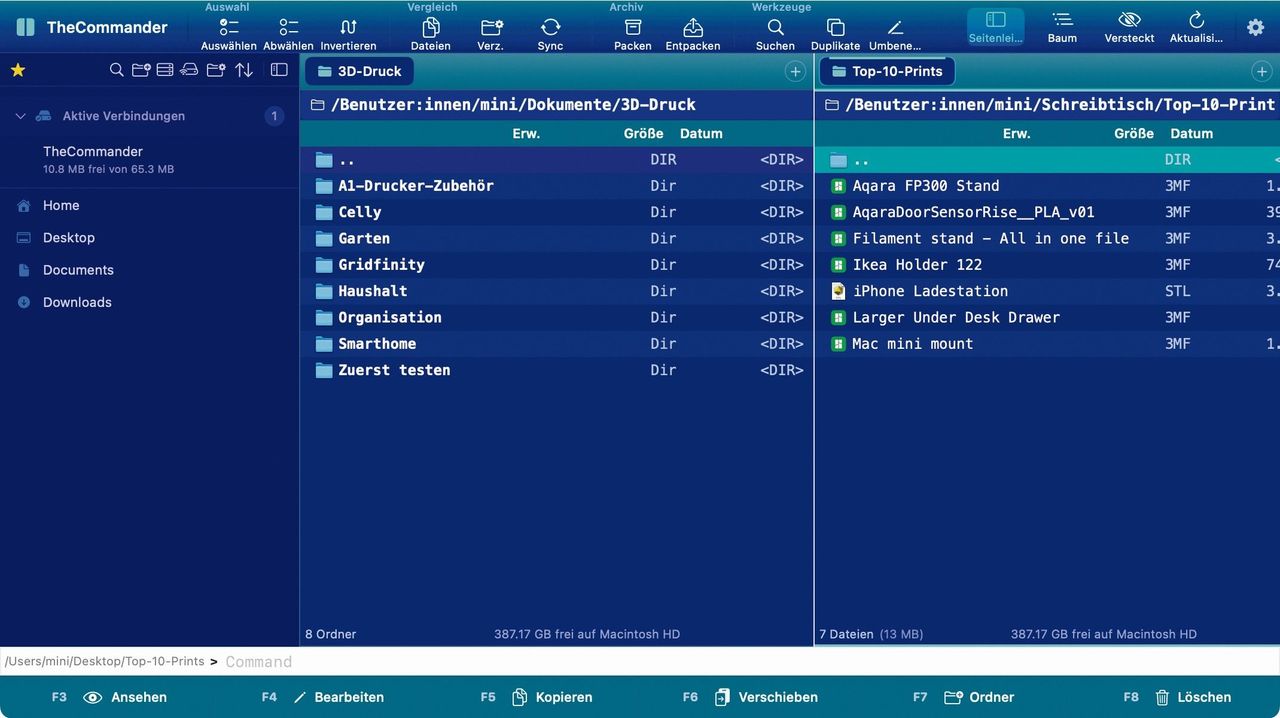
Task: Compare directories with the Verz. icon
Action: 491,27
